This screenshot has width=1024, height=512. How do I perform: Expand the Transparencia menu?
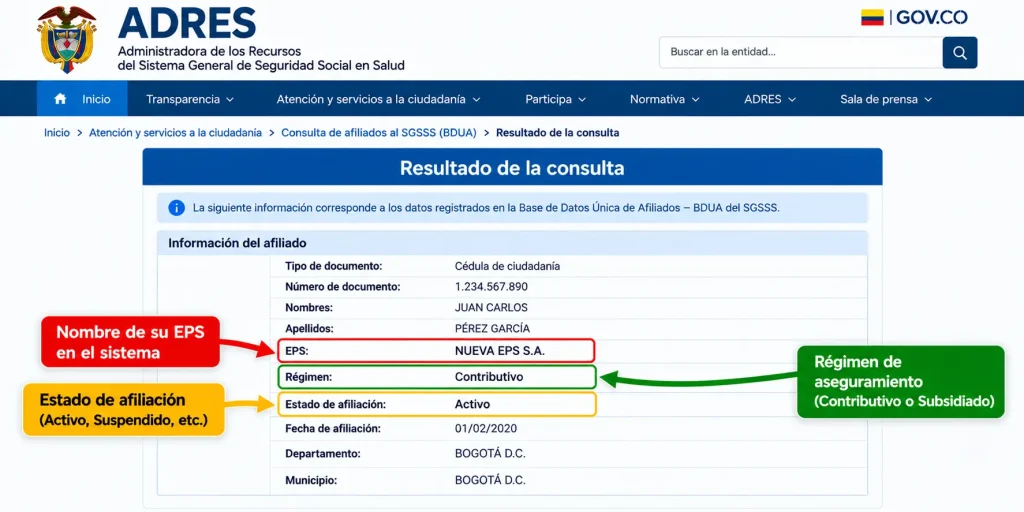coord(189,99)
